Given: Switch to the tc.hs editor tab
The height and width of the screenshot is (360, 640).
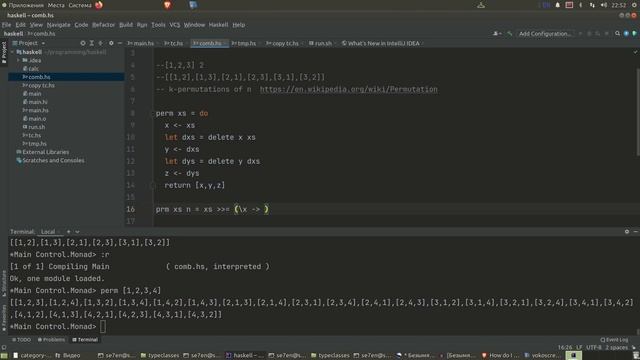Looking at the screenshot, I should pyautogui.click(x=174, y=43).
